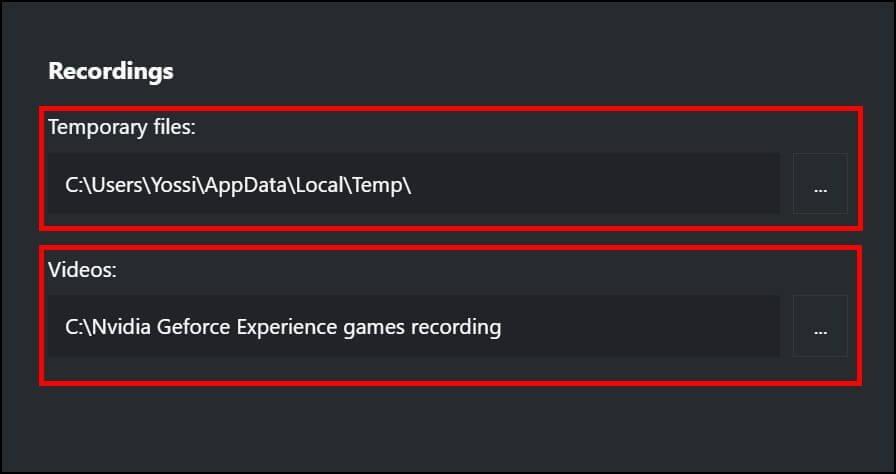This screenshot has height=474, width=896.
Task: Open the browse button for Videos folder
Action: 819,326
